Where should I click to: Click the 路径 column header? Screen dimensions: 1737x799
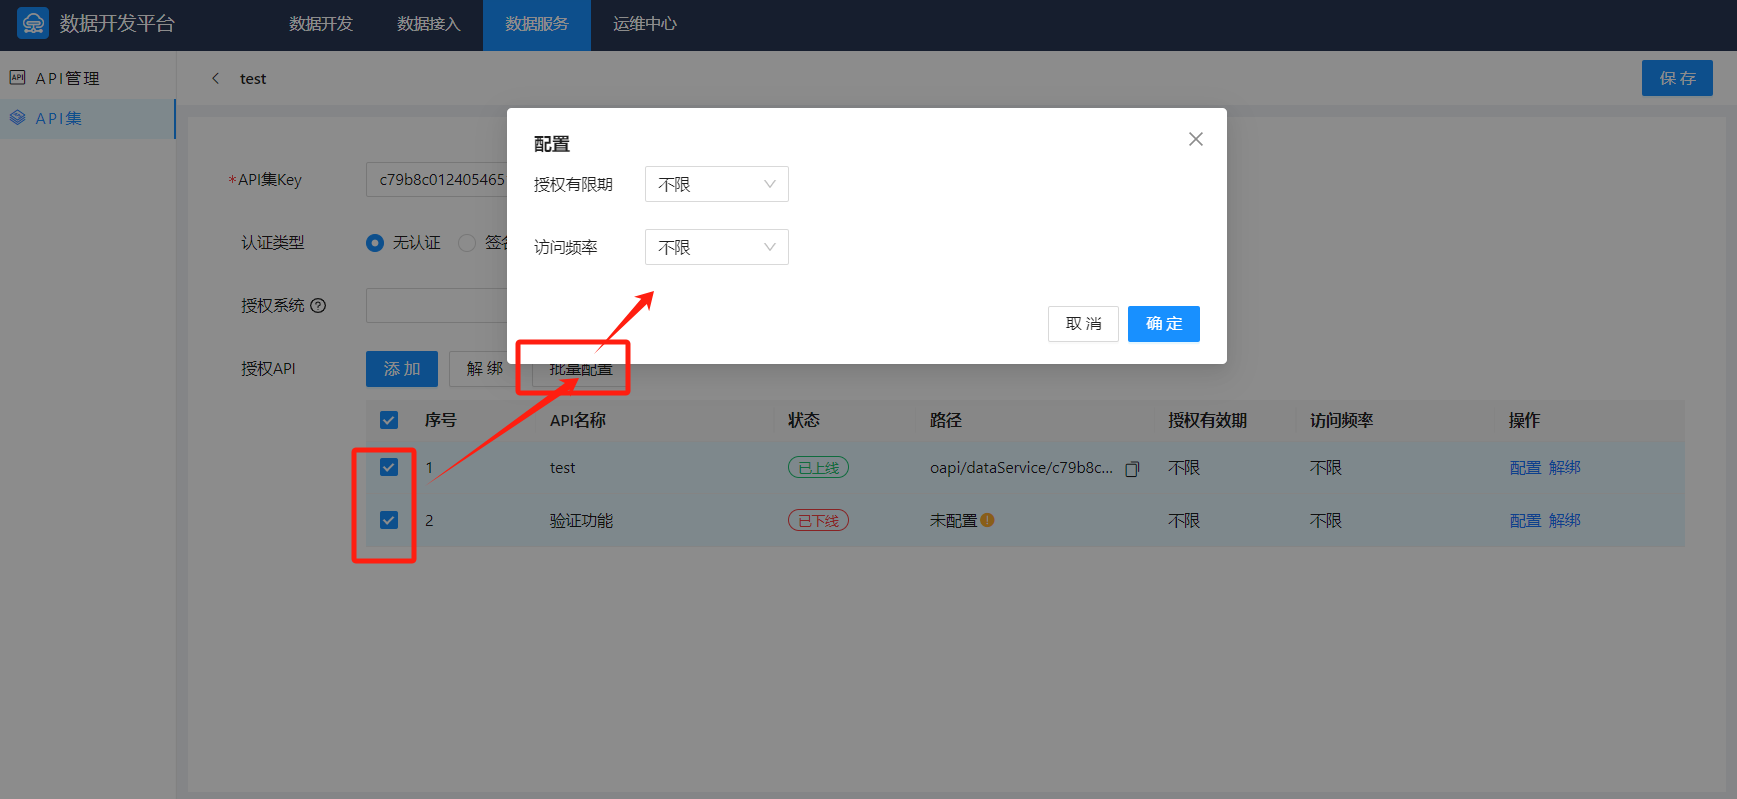coord(946,420)
